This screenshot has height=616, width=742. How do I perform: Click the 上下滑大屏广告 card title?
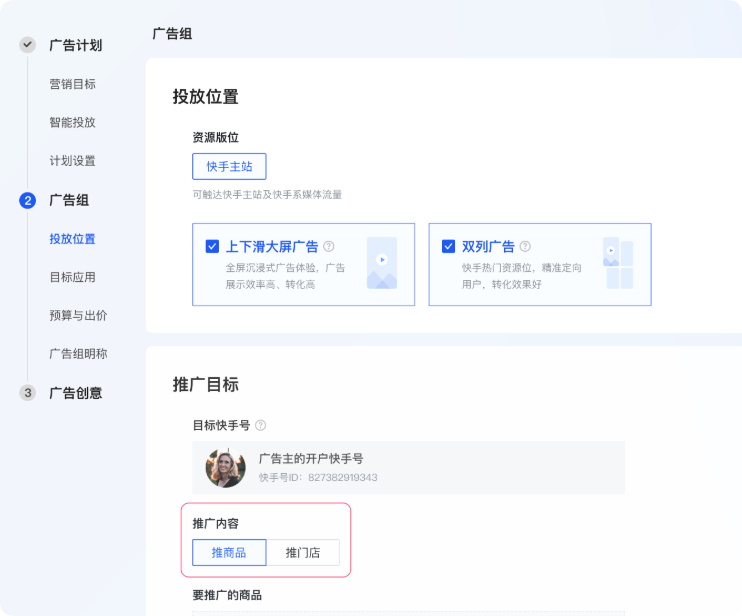click(x=272, y=246)
